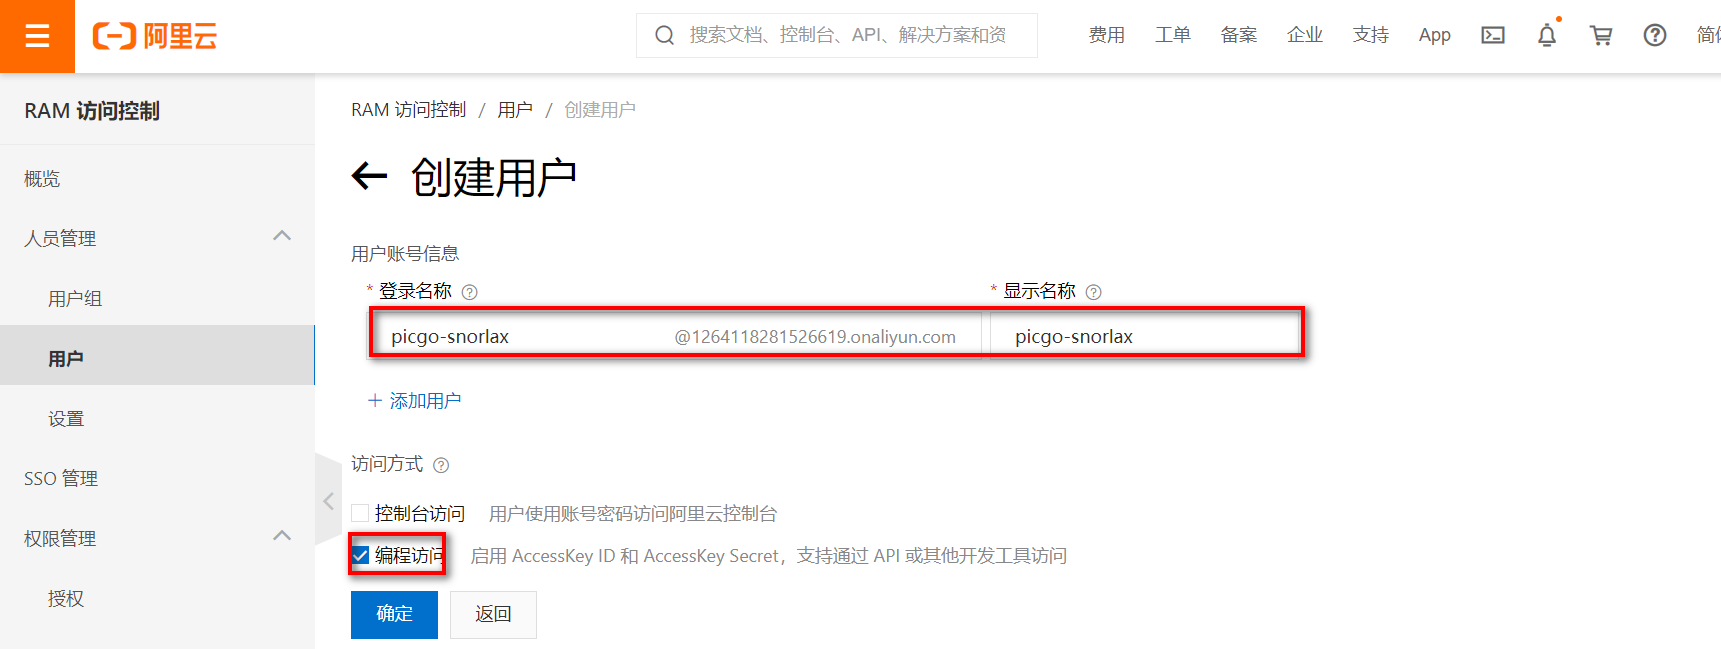This screenshot has height=649, width=1721.
Task: Open the shopping cart
Action: click(1601, 35)
